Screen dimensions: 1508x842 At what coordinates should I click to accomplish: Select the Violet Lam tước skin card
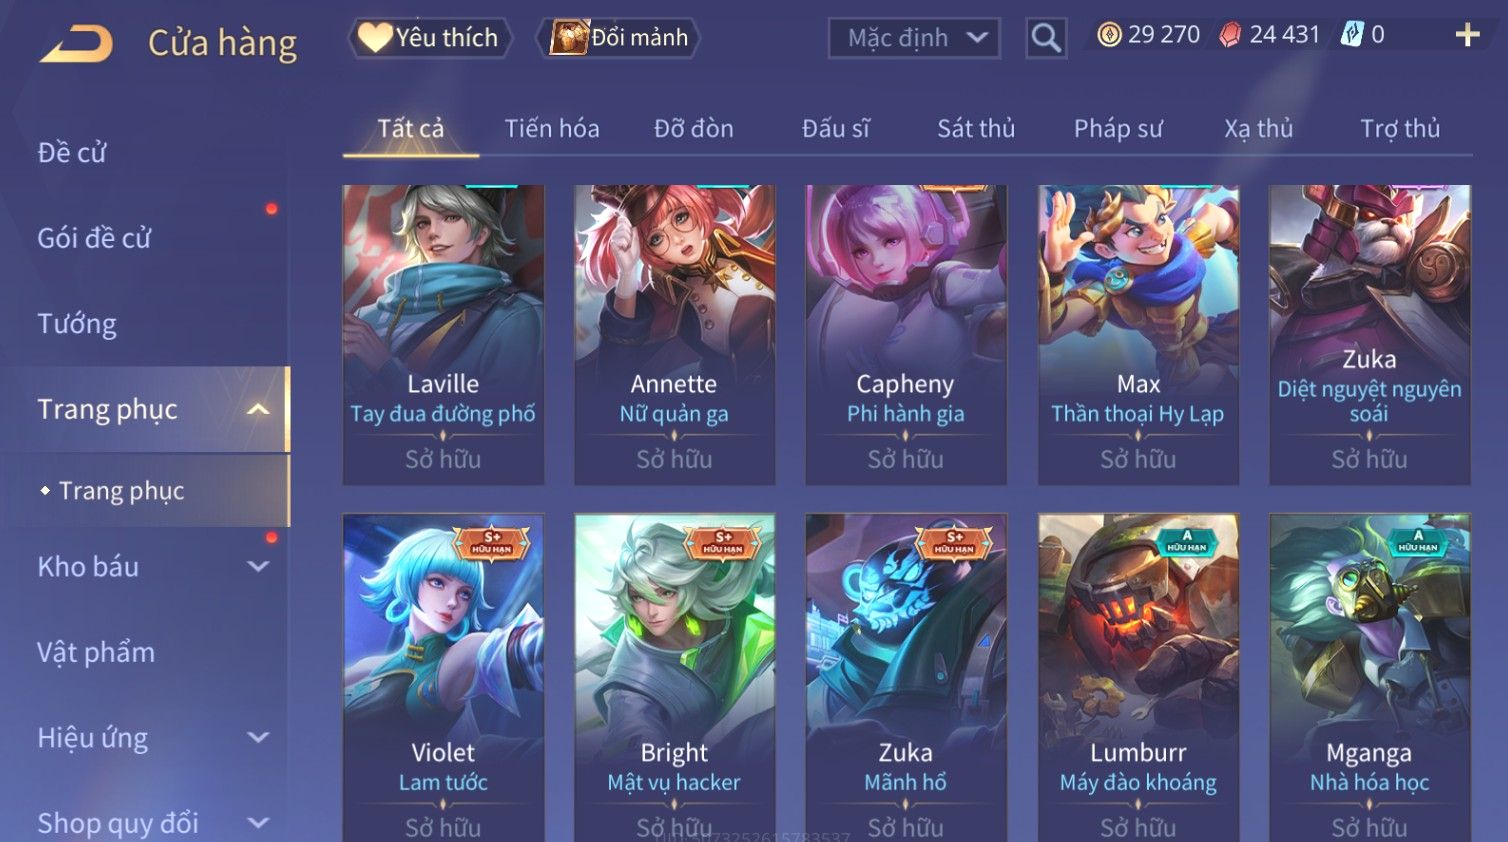pyautogui.click(x=443, y=678)
